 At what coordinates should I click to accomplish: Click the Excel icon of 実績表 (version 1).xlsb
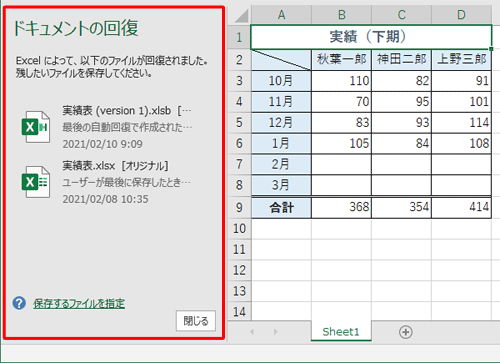pyautogui.click(x=36, y=127)
